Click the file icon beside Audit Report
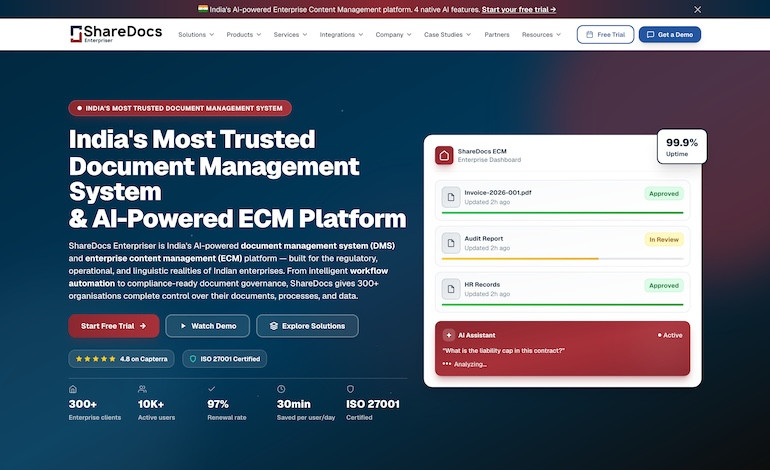Image resolution: width=770 pixels, height=470 pixels. tap(451, 243)
